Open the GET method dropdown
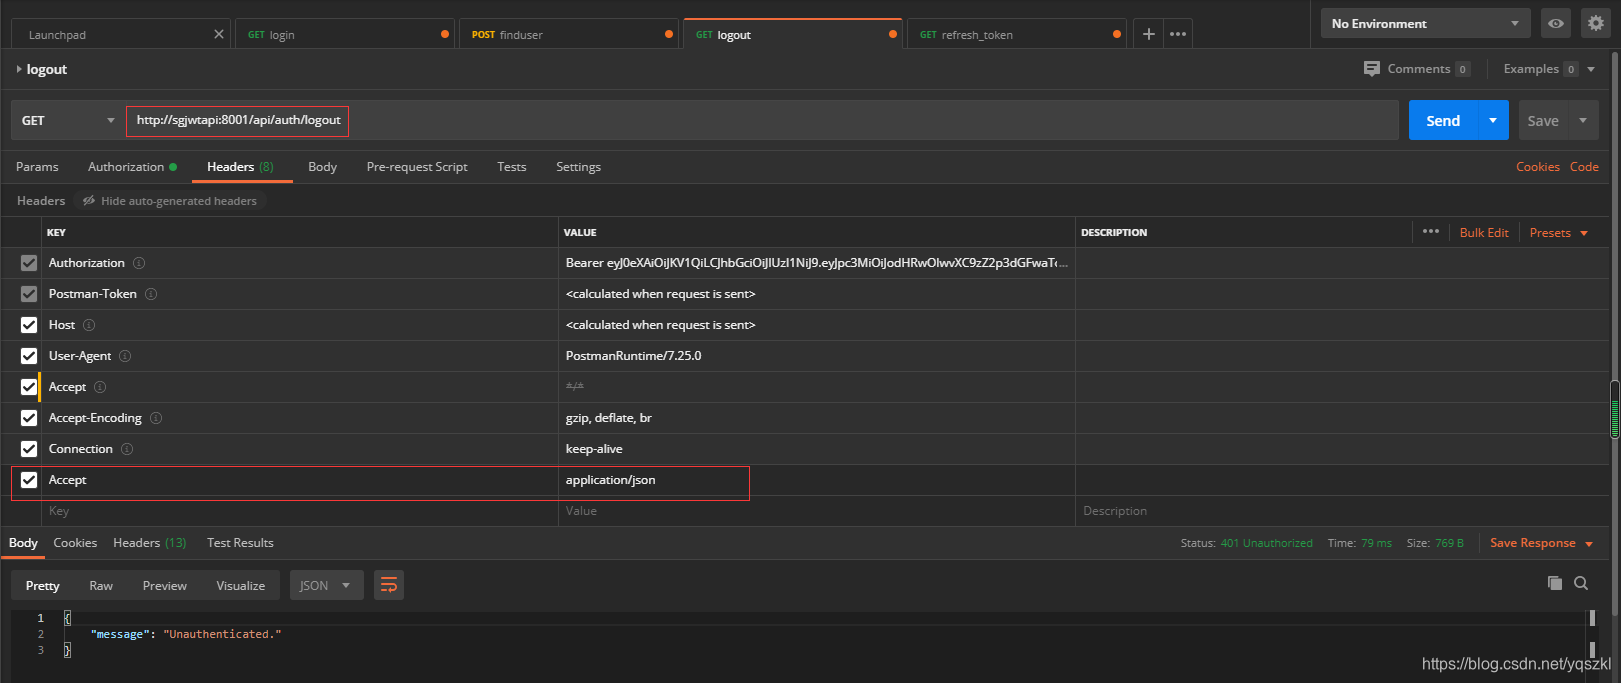Image resolution: width=1621 pixels, height=683 pixels. (67, 120)
